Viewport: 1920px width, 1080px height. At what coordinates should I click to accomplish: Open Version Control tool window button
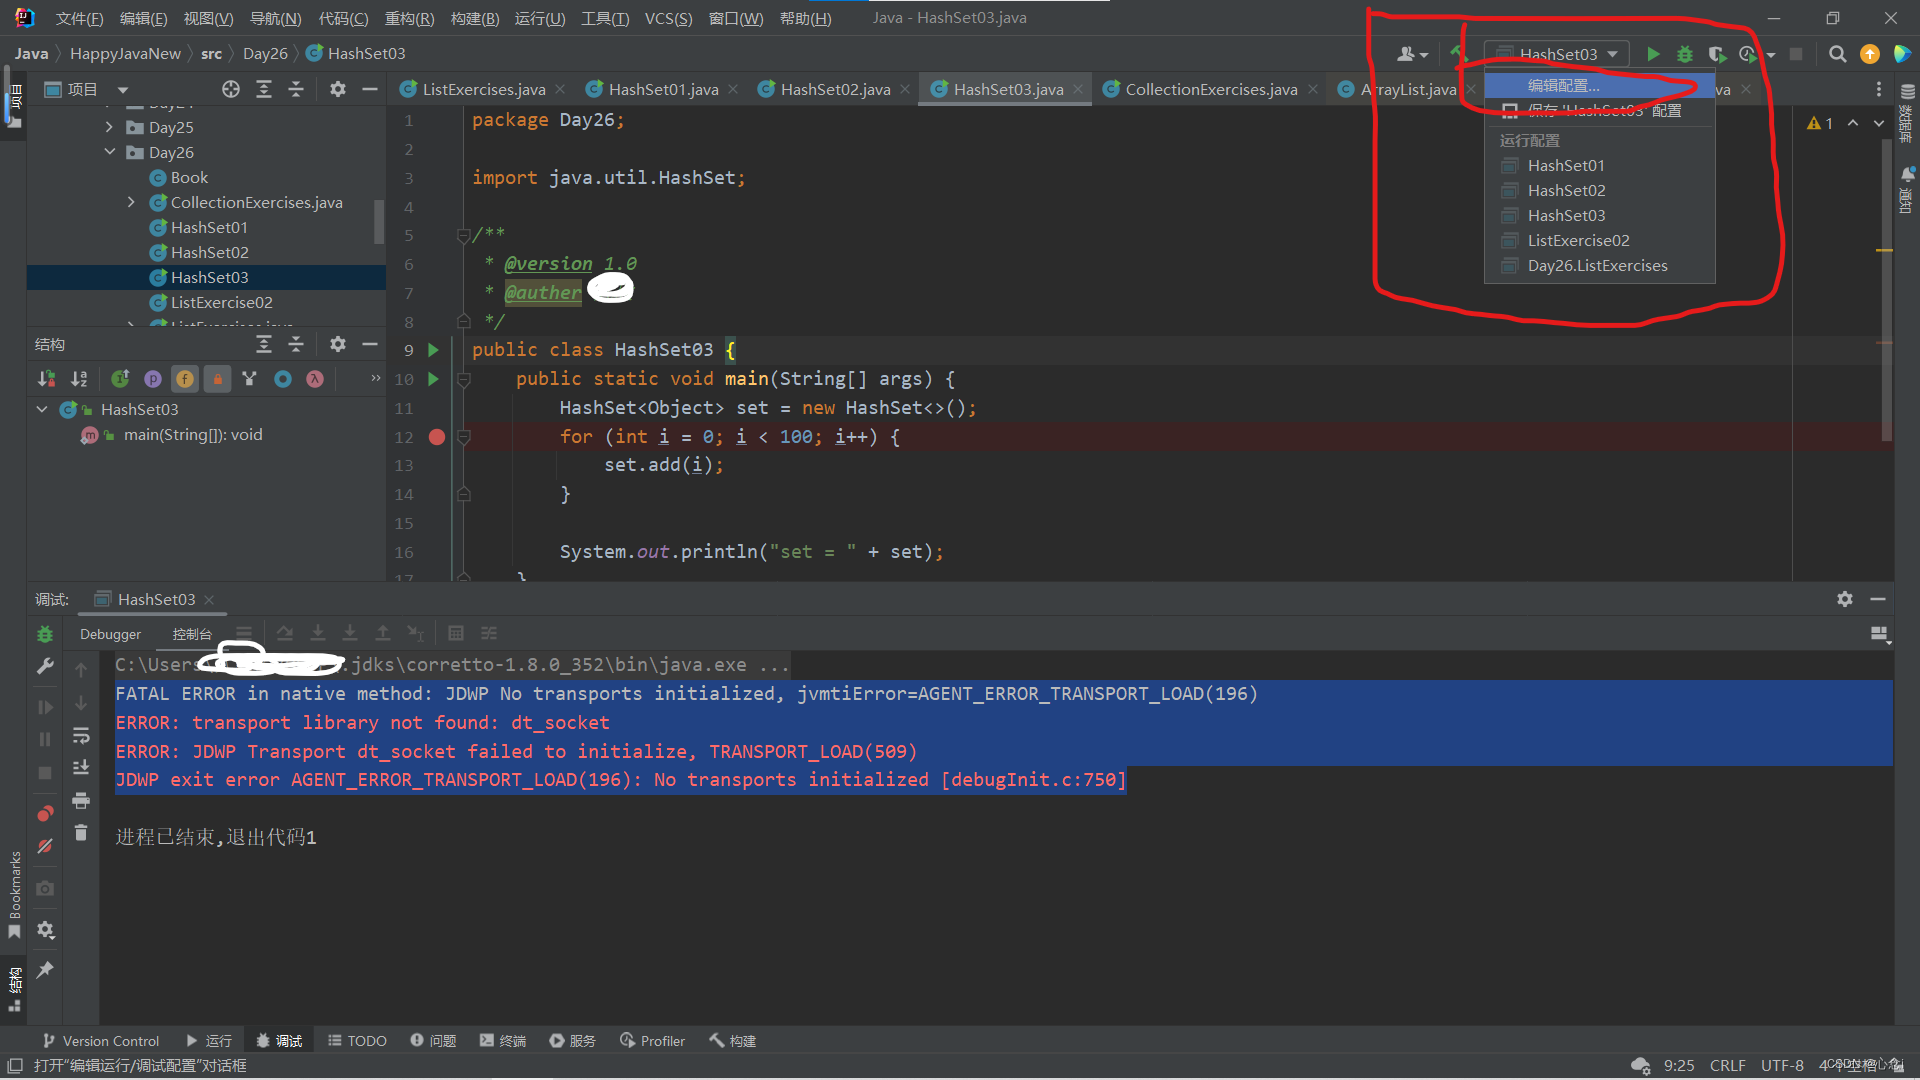(x=101, y=1041)
